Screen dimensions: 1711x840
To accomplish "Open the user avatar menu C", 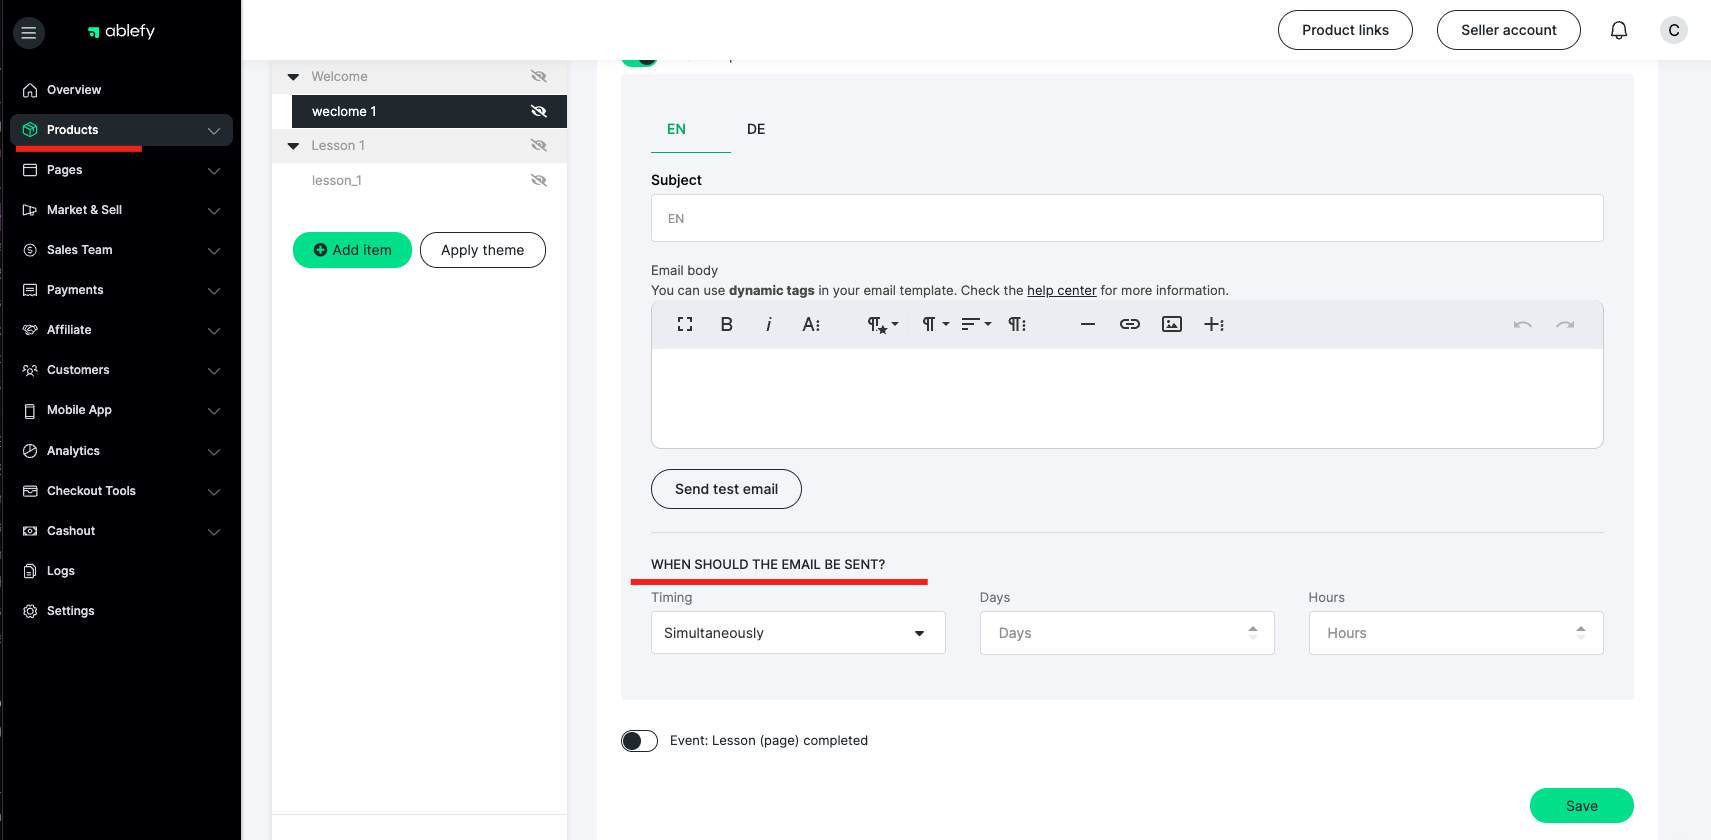I will (1673, 30).
